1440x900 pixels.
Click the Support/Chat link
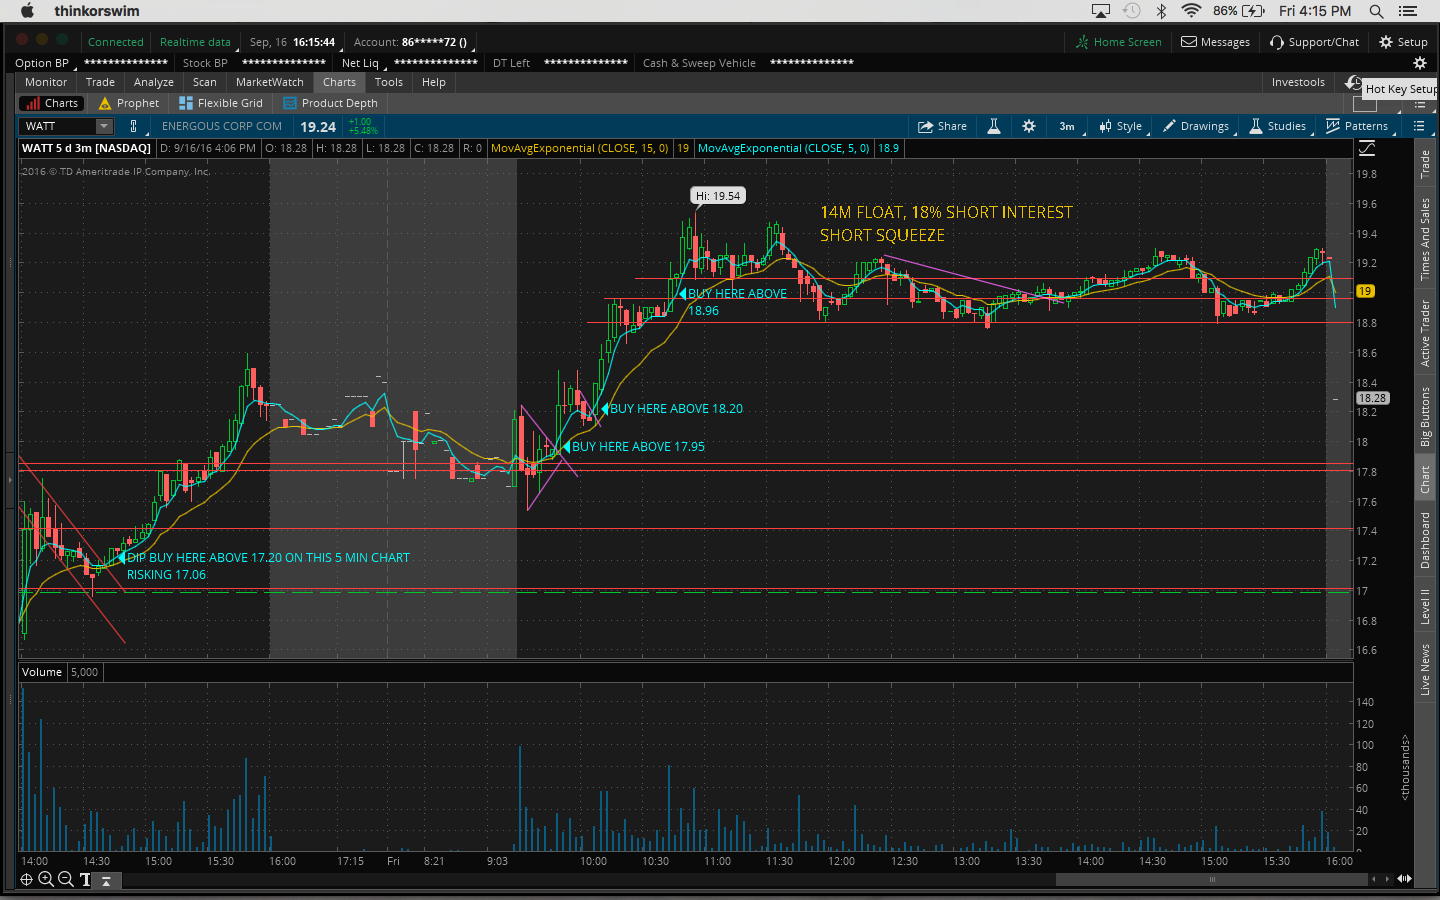point(1314,42)
